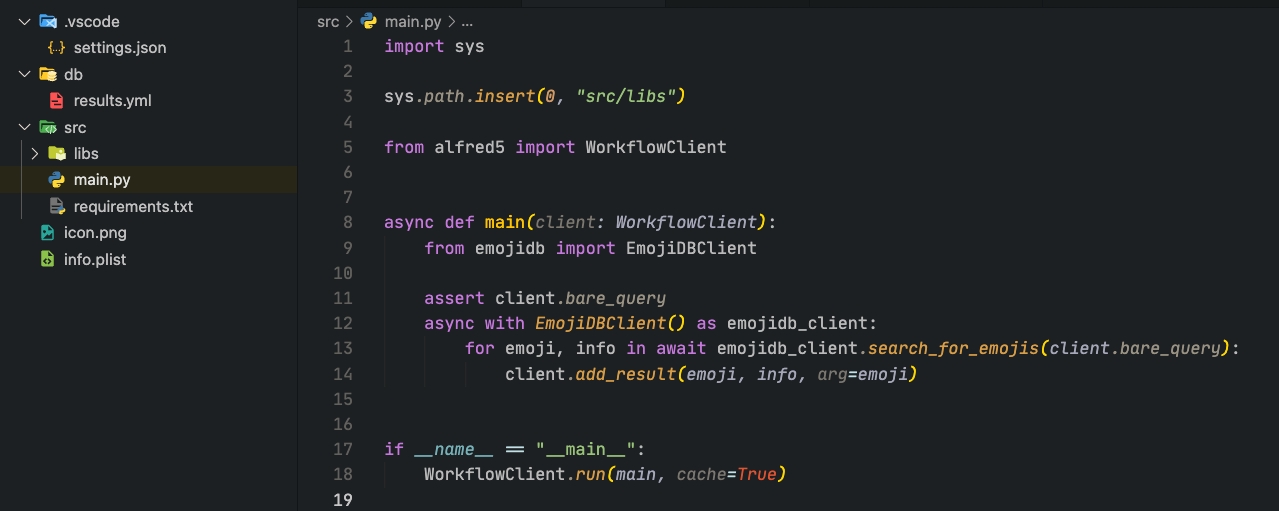Viewport: 1279px width, 511px height.
Task: Click the icon.png image file icon
Action: (47, 233)
